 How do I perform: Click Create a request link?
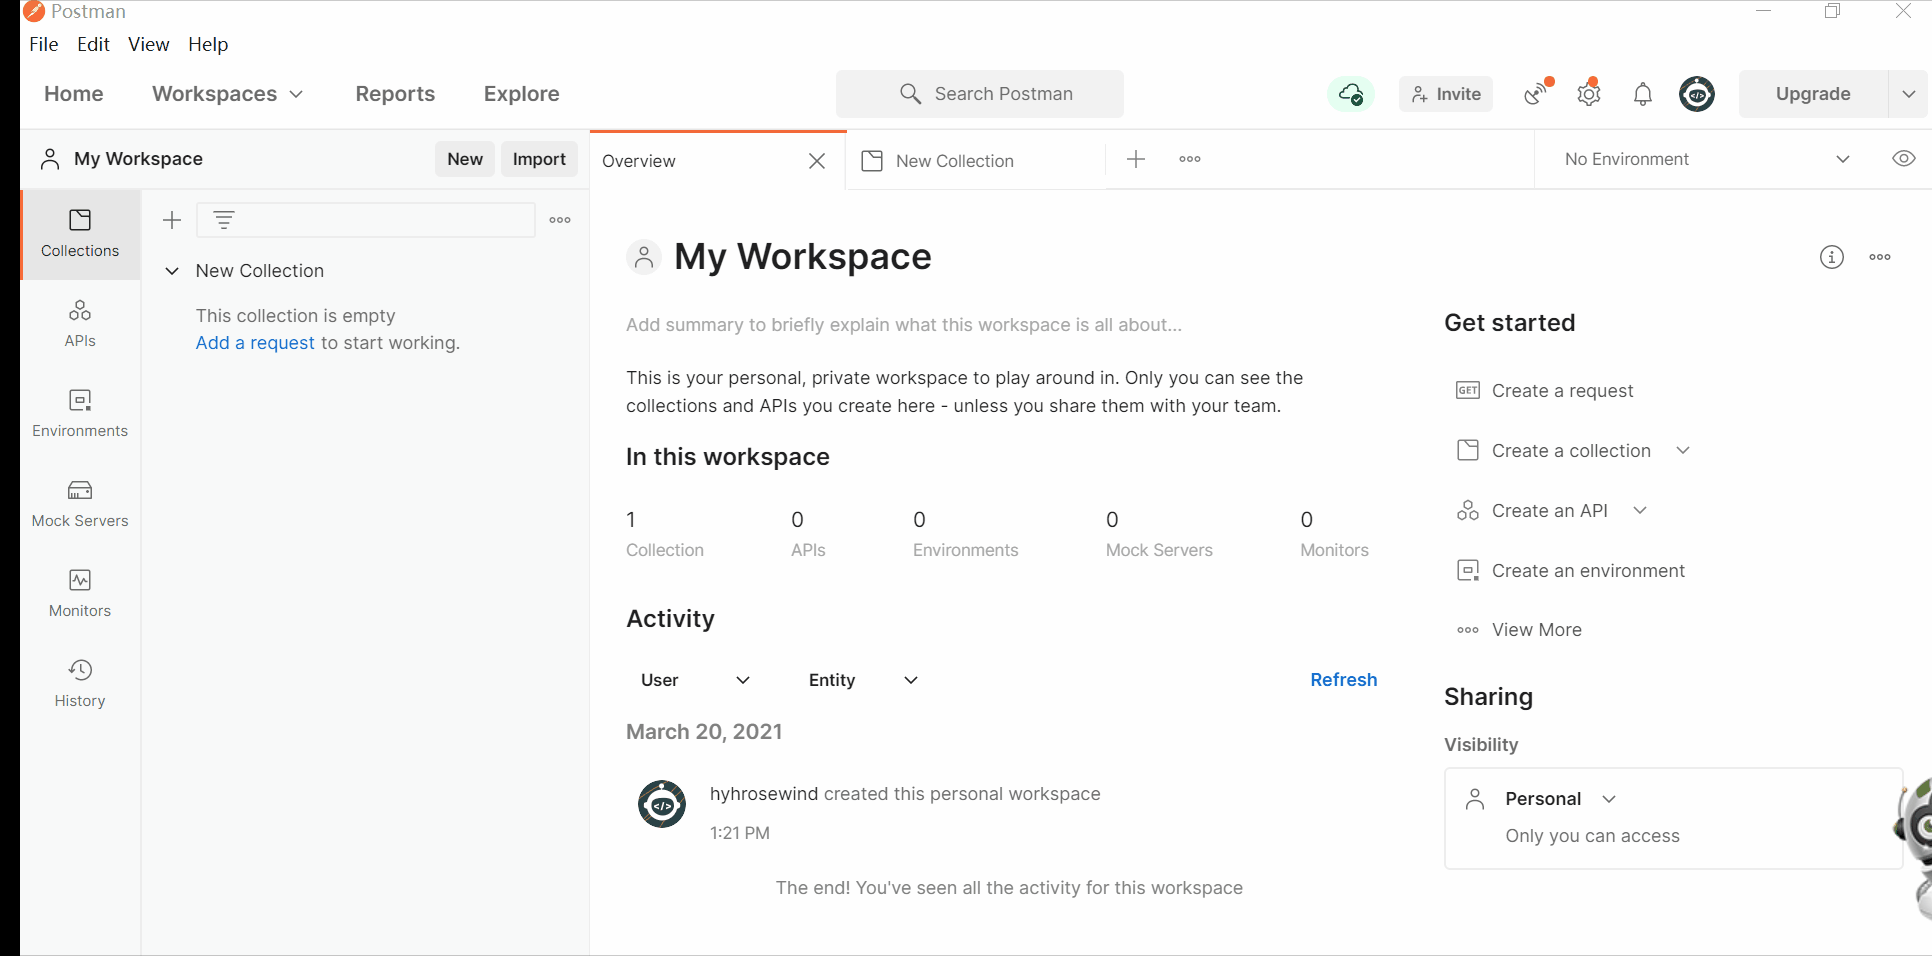pyautogui.click(x=1562, y=391)
